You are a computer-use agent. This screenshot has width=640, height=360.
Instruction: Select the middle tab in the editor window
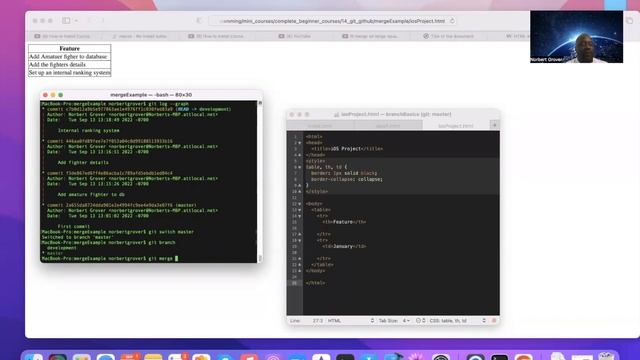(388, 126)
